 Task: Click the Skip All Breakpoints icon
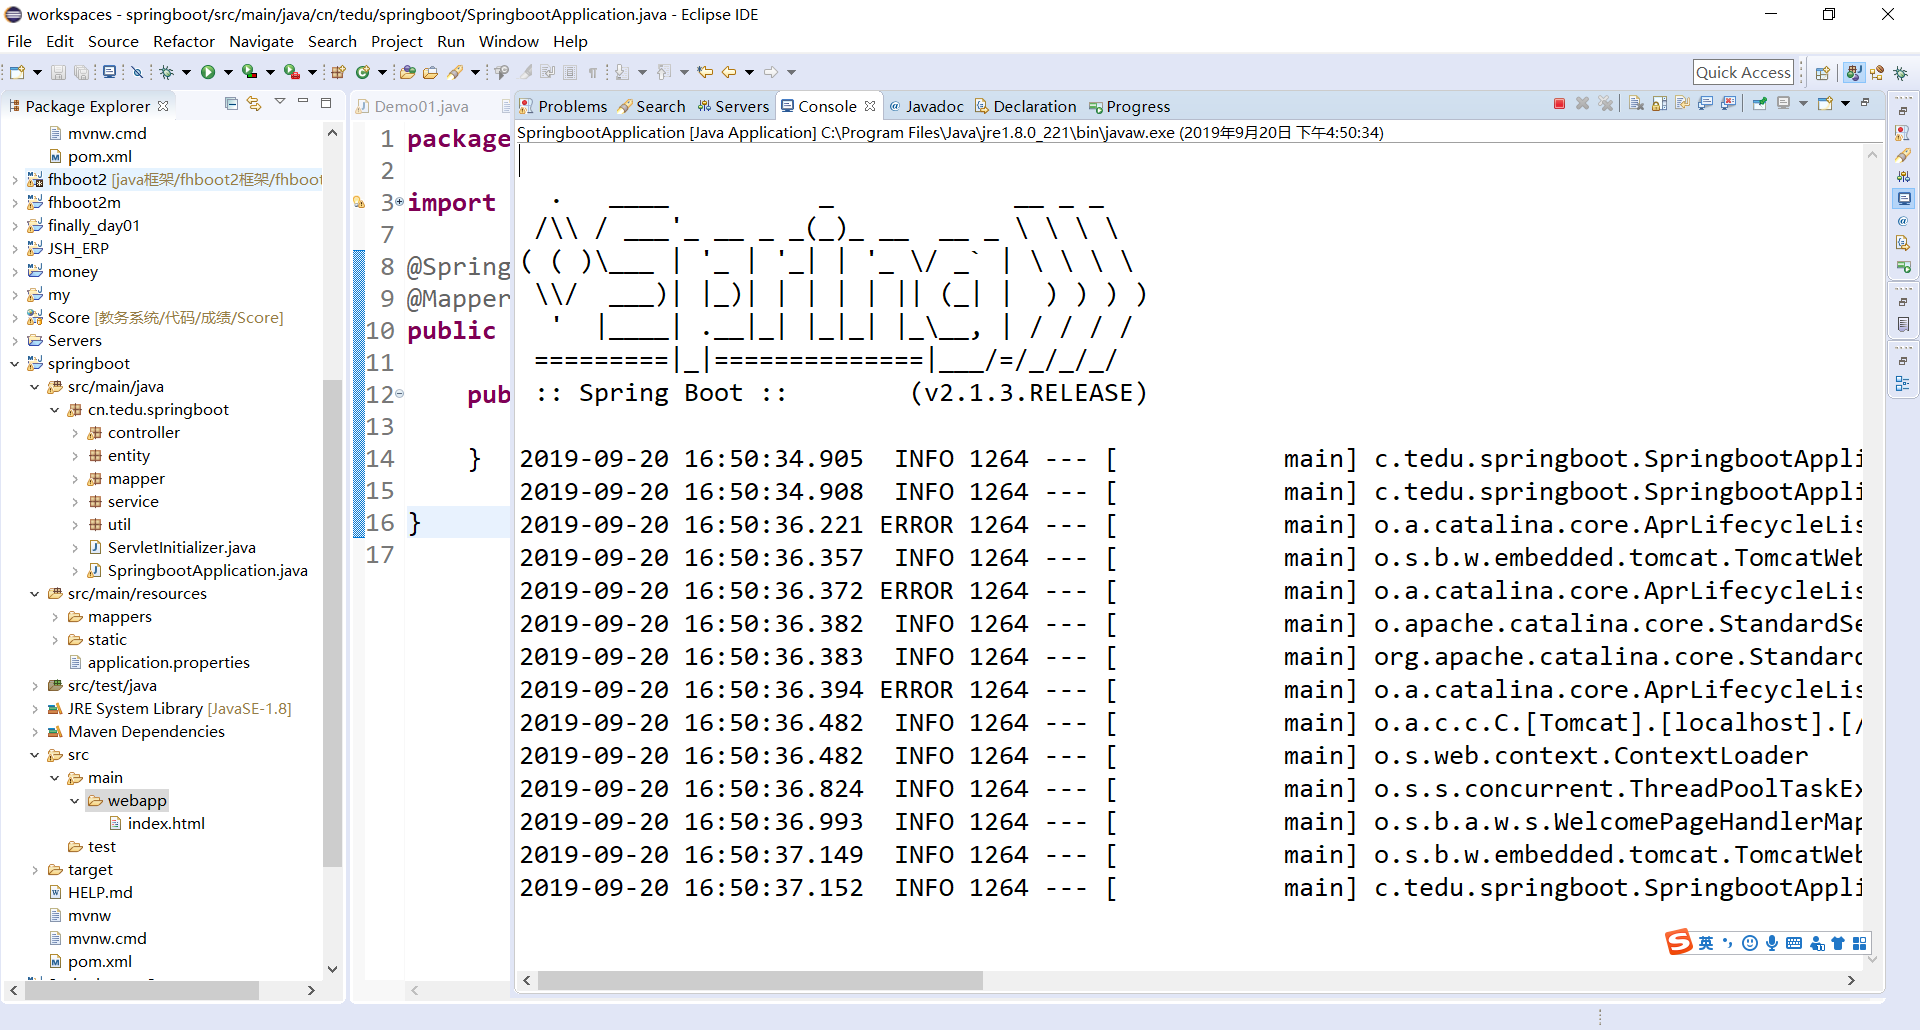click(x=137, y=72)
